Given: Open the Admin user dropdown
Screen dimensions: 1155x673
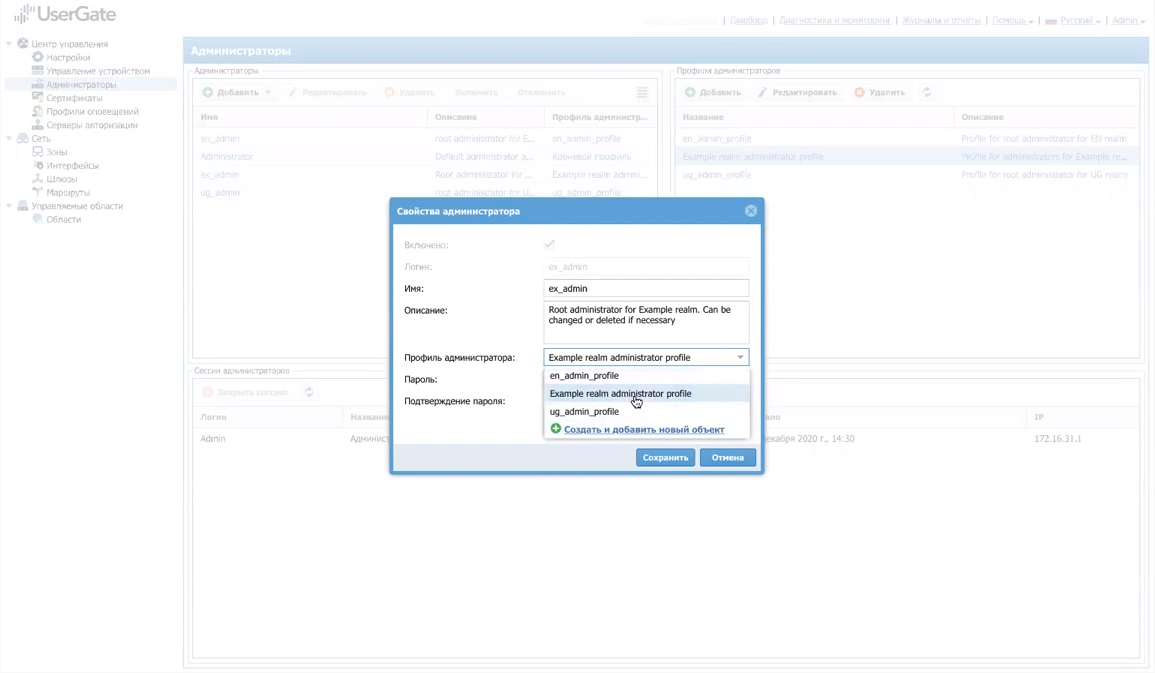Looking at the screenshot, I should (1128, 21).
